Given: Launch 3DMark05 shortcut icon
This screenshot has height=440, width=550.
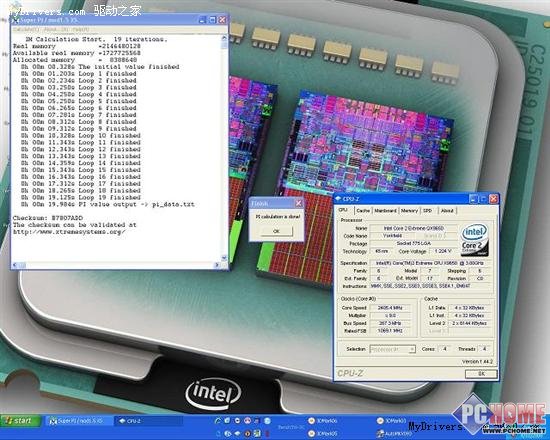Looking at the screenshot, I should pyautogui.click(x=323, y=434).
